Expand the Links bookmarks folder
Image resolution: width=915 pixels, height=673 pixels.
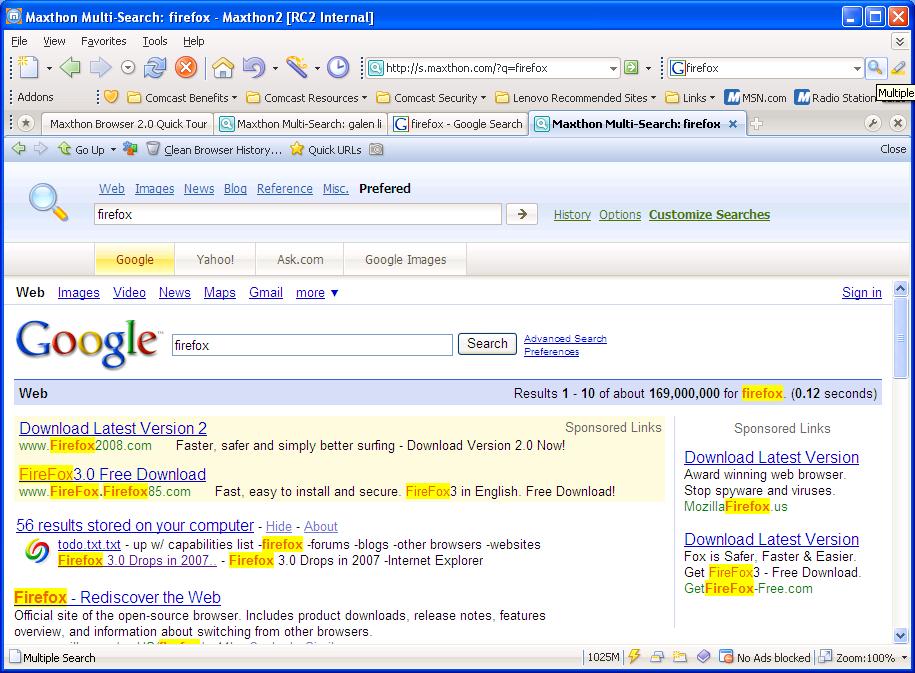coord(690,97)
